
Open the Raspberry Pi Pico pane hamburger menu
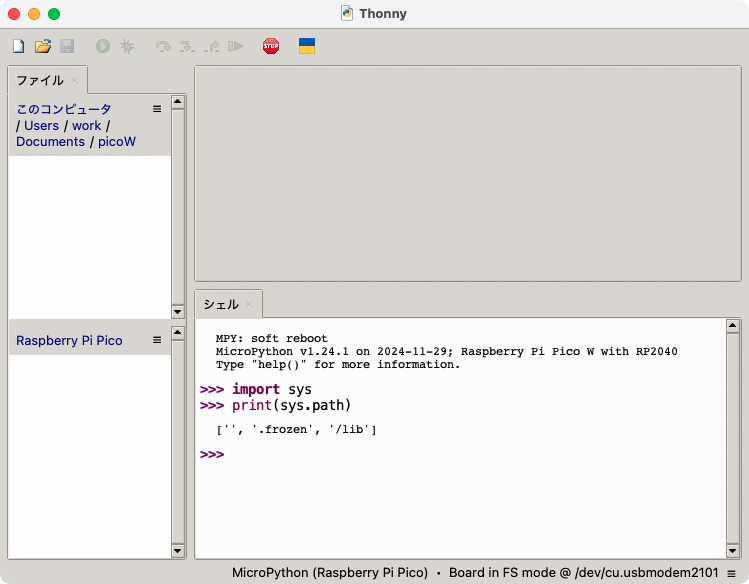157,340
